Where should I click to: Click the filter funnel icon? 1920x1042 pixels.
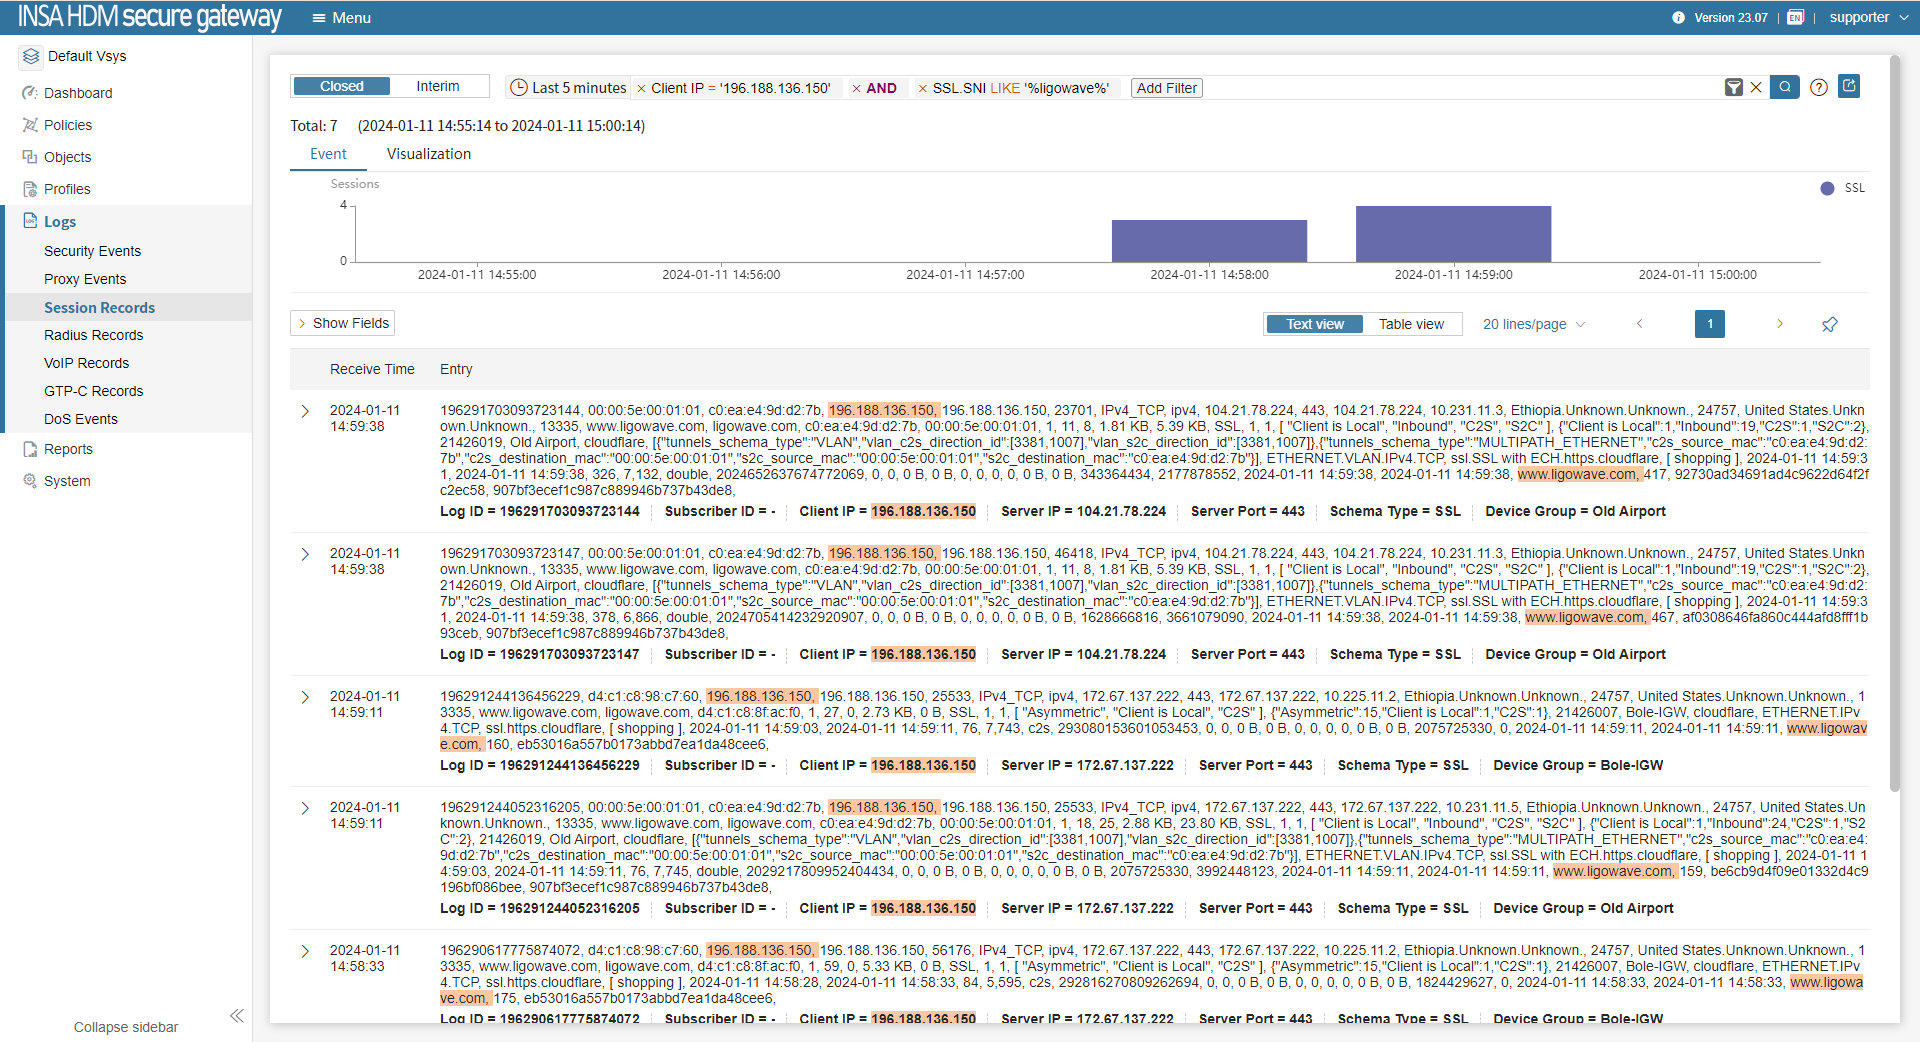tap(1733, 88)
